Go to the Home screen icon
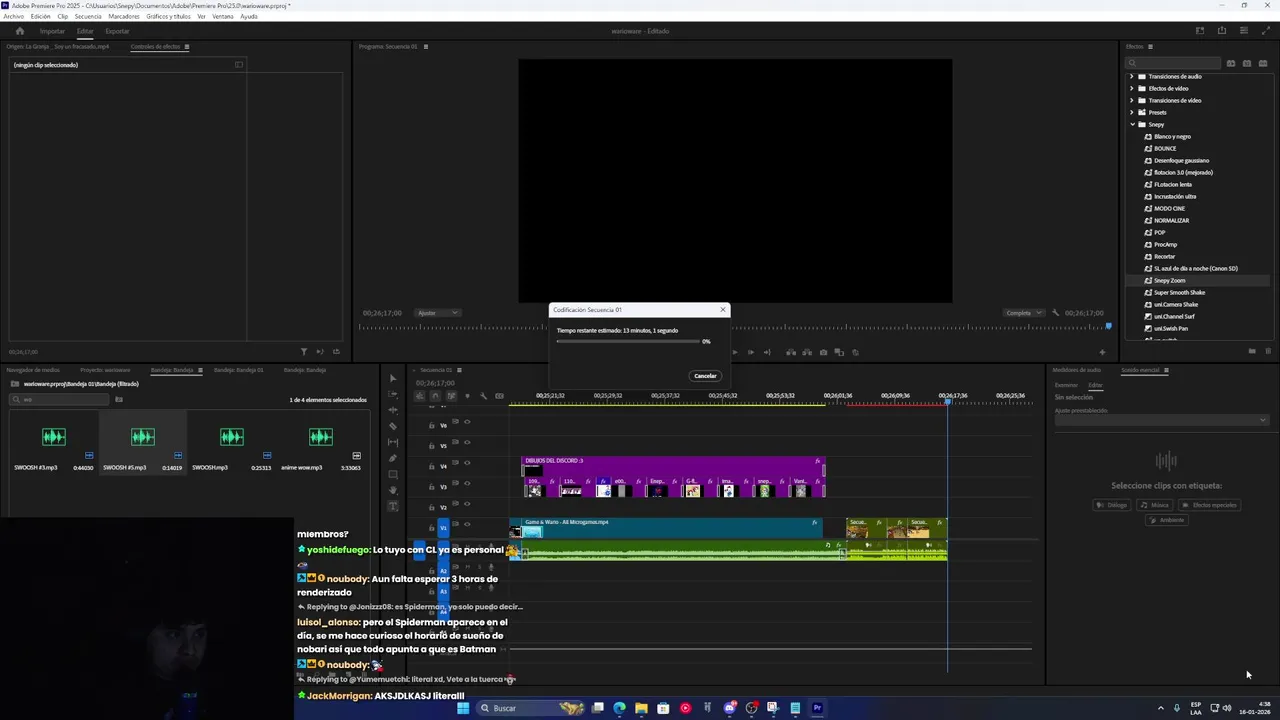The image size is (1280, 720). (x=19, y=31)
